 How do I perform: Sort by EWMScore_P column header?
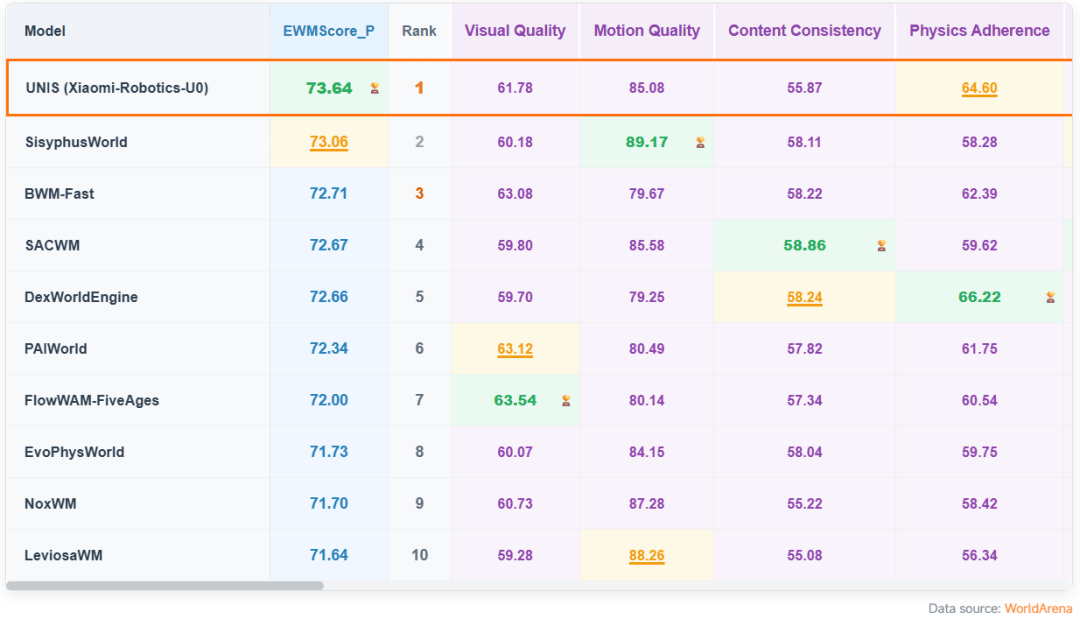pos(329,31)
